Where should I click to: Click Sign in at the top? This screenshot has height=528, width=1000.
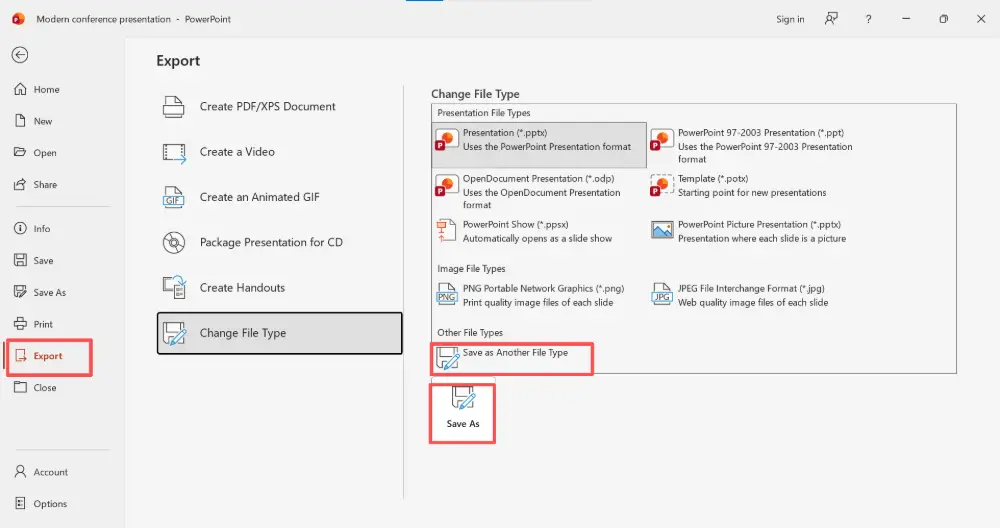790,19
